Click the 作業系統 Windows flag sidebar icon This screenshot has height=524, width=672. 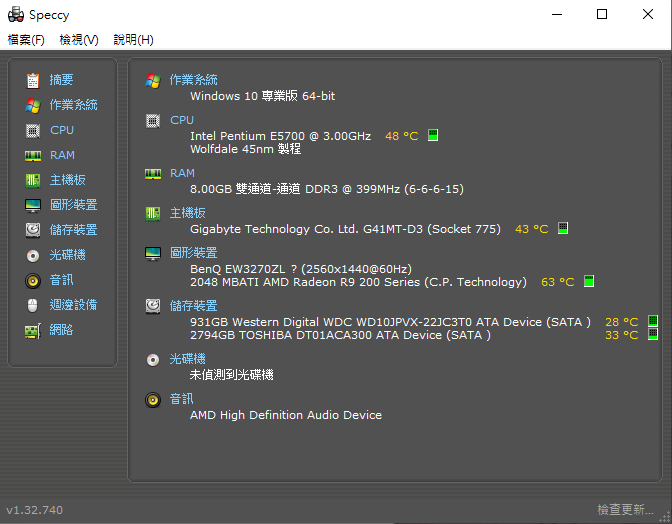[x=33, y=105]
